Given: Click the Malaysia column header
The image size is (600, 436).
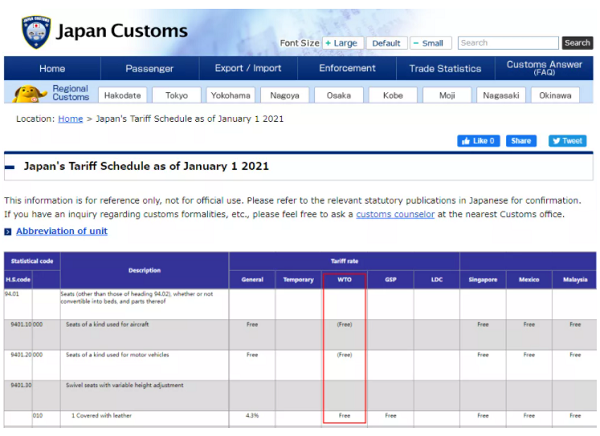Looking at the screenshot, I should point(575,280).
